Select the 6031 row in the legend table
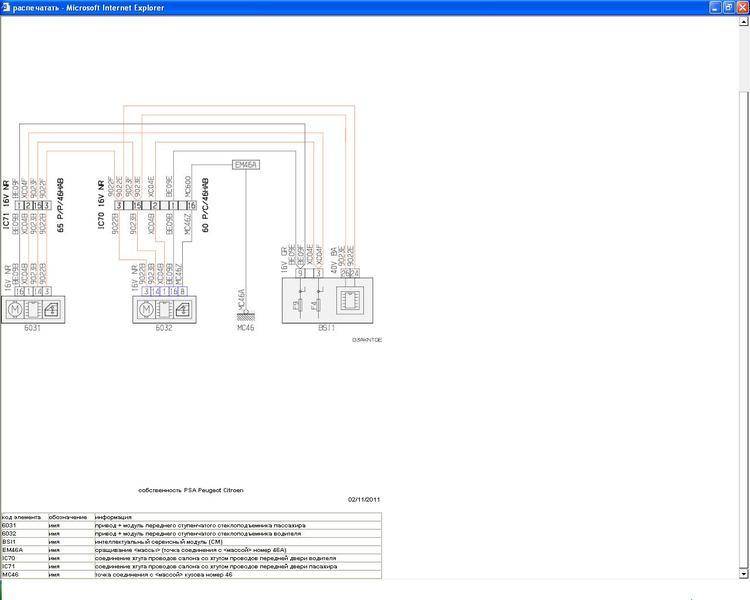This screenshot has width=750, height=600. (190, 525)
